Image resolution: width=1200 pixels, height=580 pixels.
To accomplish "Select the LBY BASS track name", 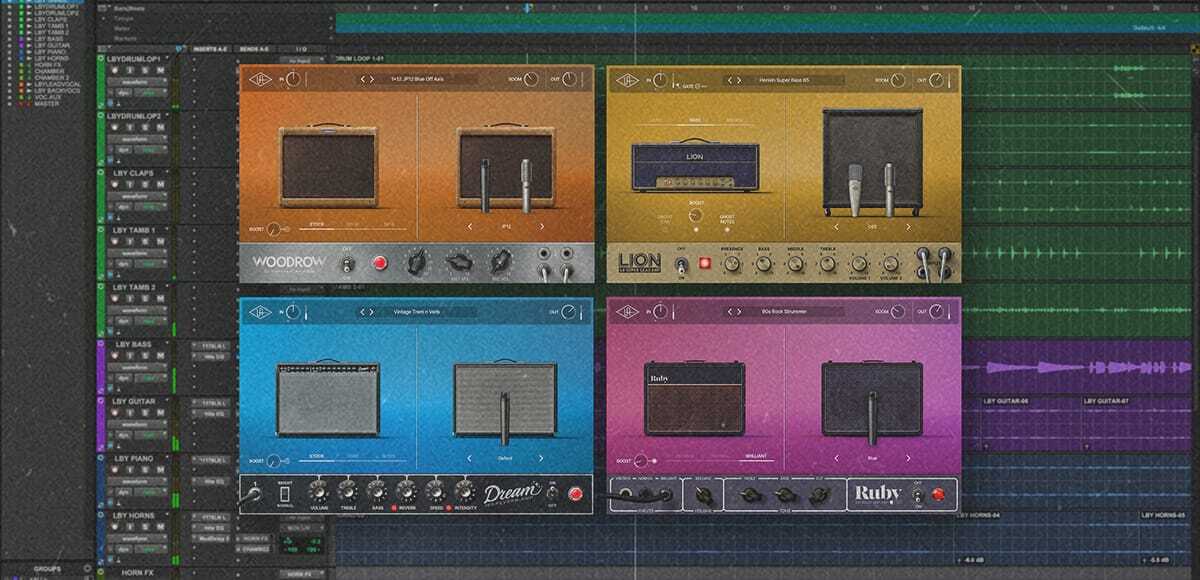I will click(x=133, y=344).
